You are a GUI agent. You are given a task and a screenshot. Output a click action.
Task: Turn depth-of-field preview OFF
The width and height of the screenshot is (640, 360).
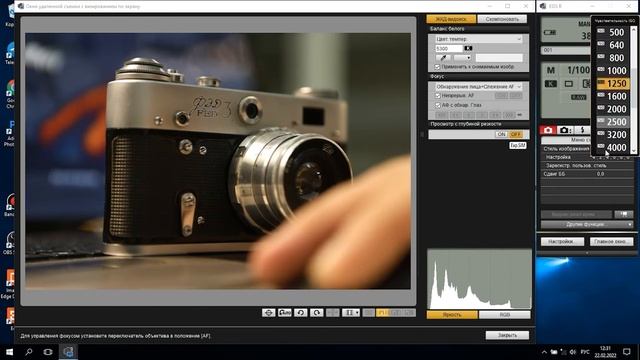coord(516,134)
